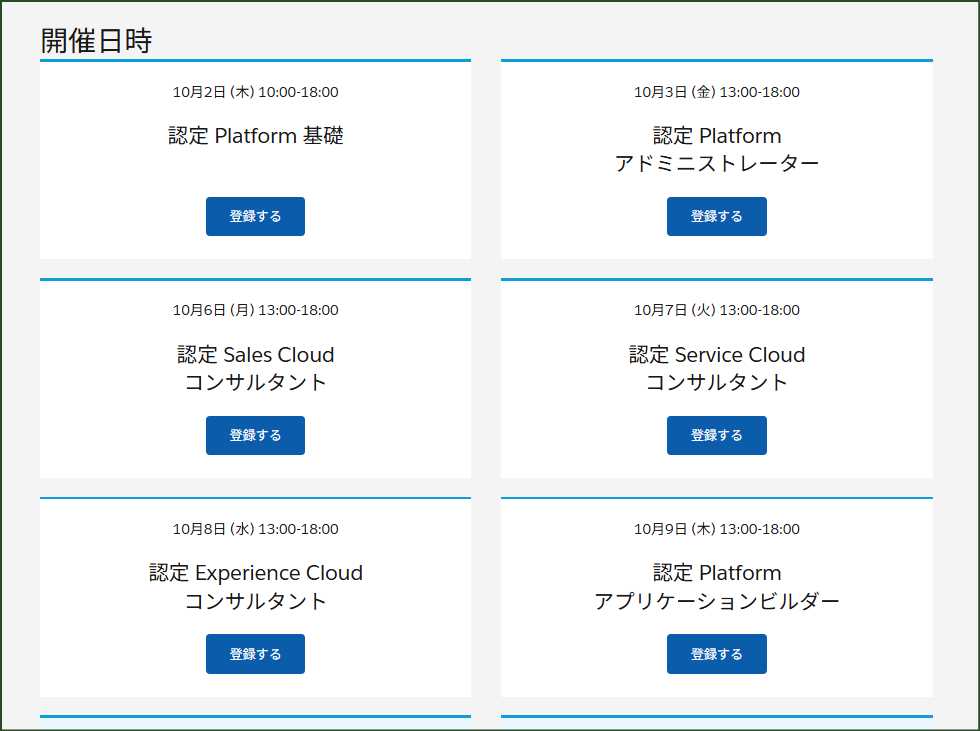Click 登録する under Service Cloud コンサルタント

click(x=716, y=435)
